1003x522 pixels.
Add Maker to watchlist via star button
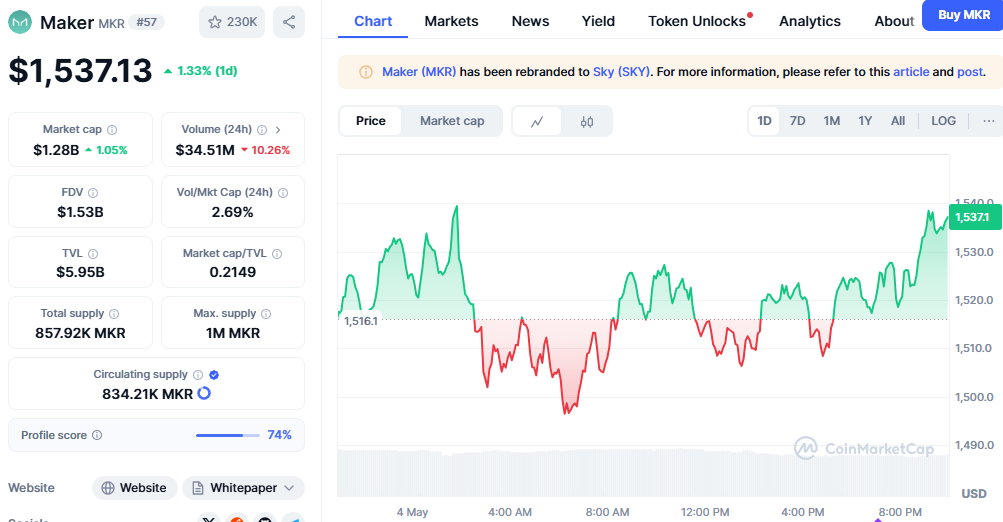tap(232, 22)
